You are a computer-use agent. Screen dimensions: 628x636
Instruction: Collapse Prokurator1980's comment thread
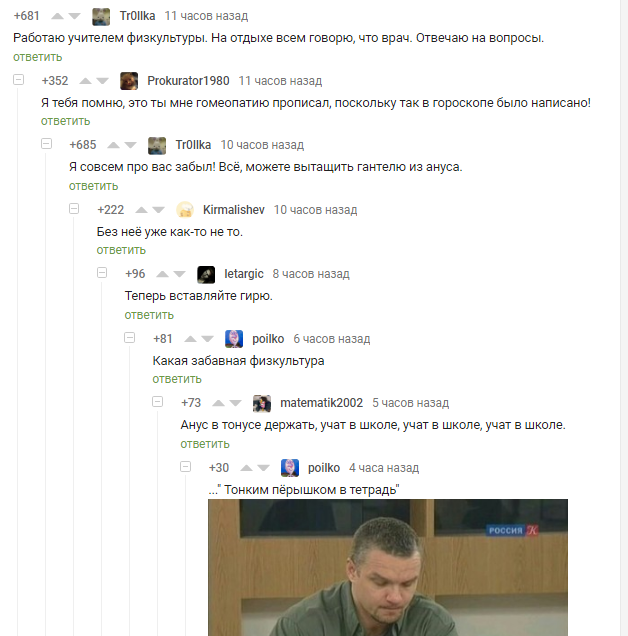(19, 80)
